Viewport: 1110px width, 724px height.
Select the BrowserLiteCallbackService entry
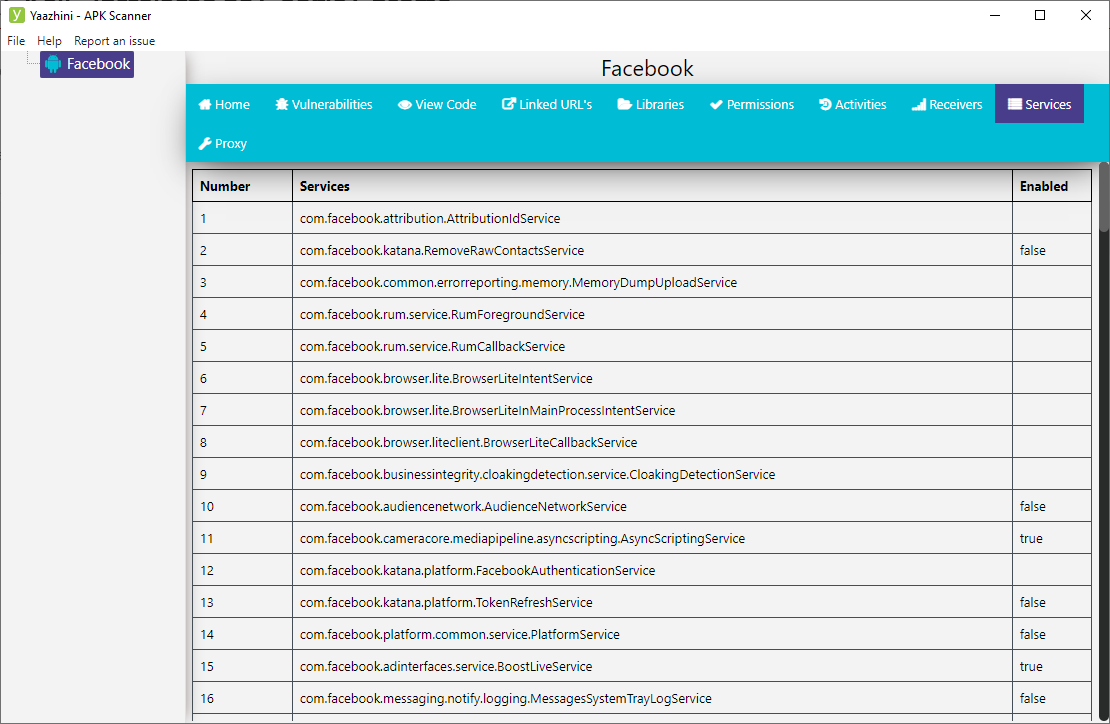[x=468, y=442]
